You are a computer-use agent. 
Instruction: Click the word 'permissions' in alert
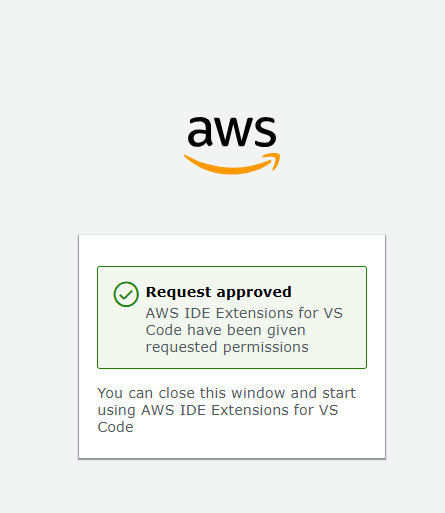click(x=266, y=347)
